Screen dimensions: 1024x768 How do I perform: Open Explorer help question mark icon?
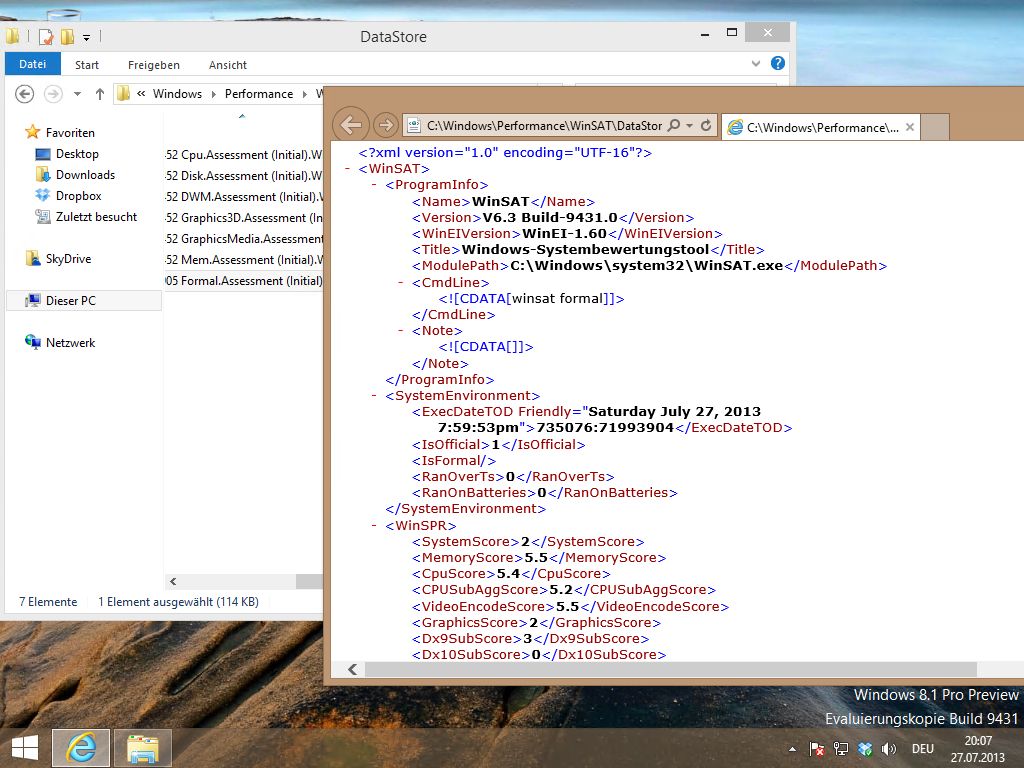pyautogui.click(x=777, y=63)
